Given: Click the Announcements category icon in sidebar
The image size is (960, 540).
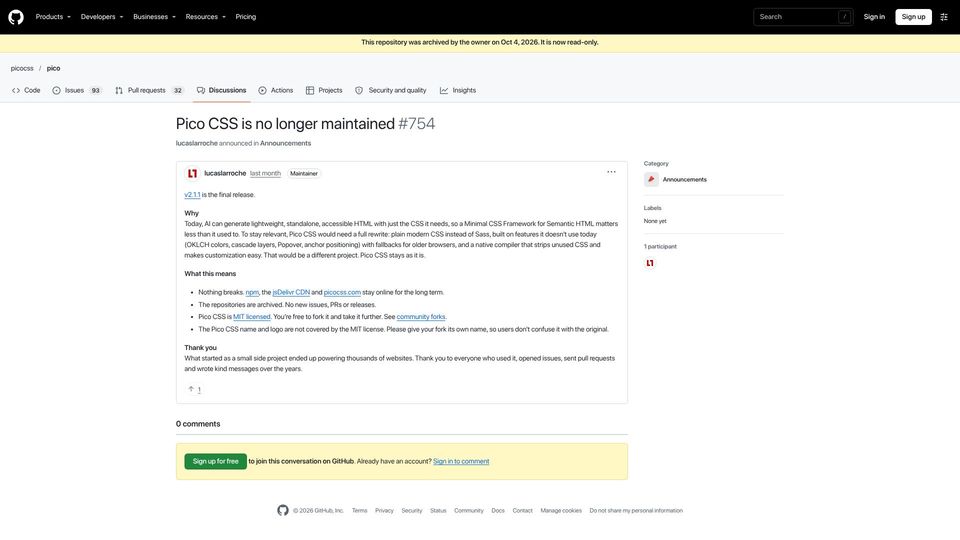Looking at the screenshot, I should click(651, 179).
